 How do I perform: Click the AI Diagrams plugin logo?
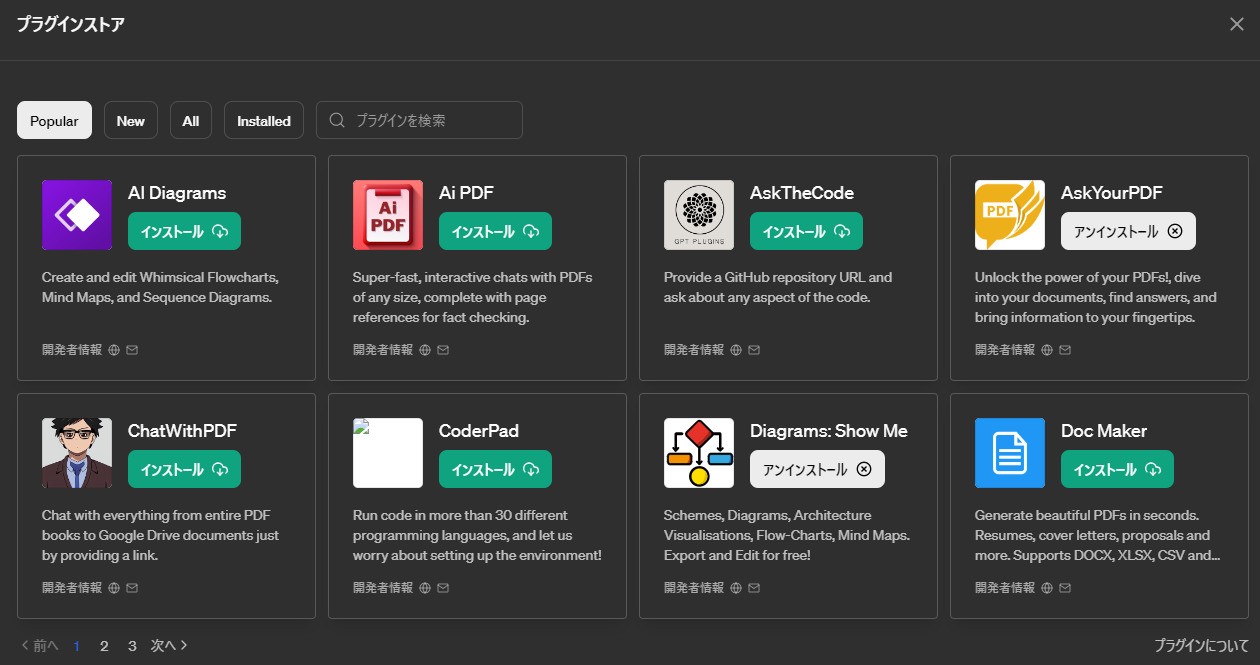tap(77, 215)
